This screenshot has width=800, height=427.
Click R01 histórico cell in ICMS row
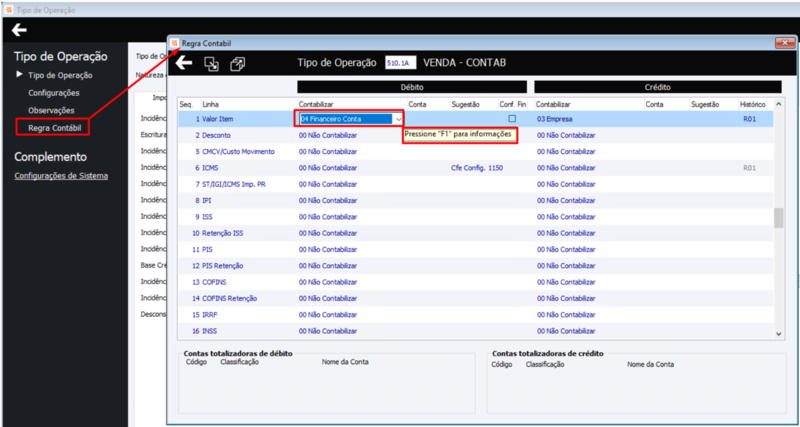[749, 168]
